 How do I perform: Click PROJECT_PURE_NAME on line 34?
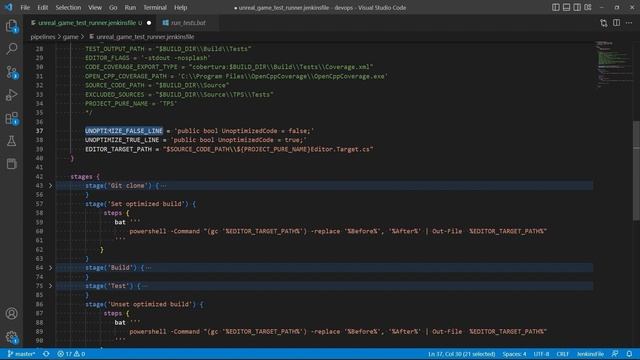[x=116, y=104]
